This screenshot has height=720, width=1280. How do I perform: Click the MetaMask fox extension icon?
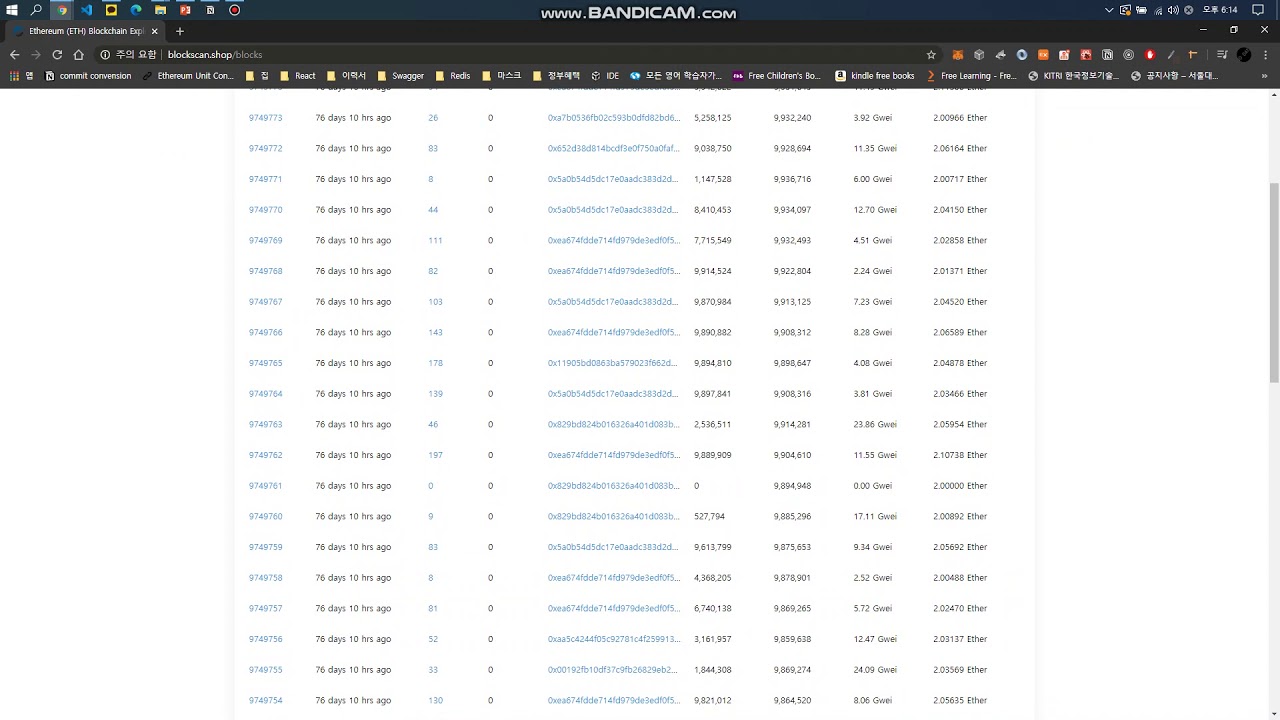click(957, 55)
